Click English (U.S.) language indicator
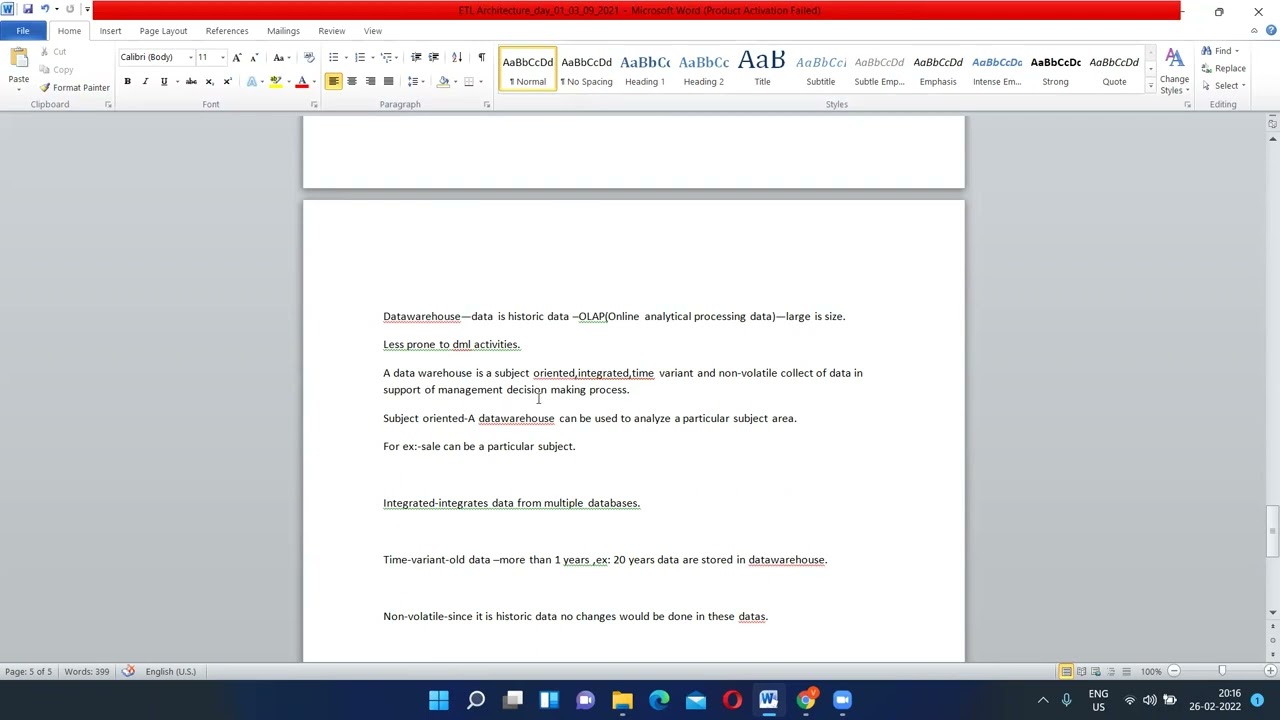1280x720 pixels. pos(170,671)
